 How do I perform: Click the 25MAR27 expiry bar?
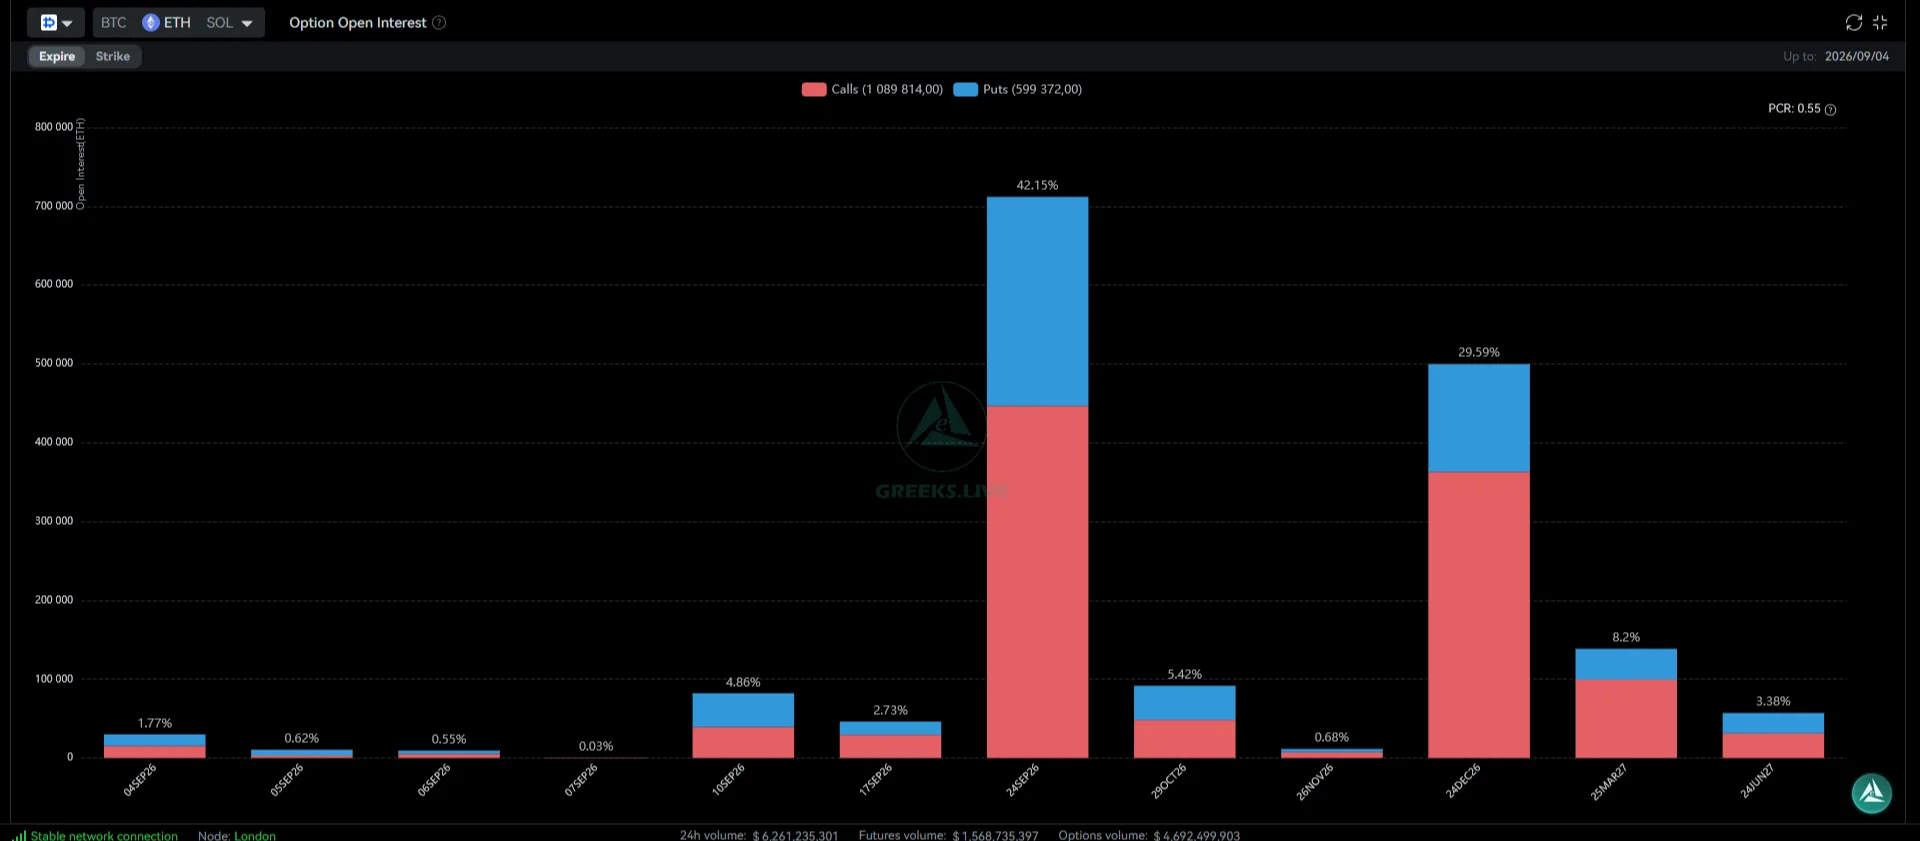pos(1626,703)
